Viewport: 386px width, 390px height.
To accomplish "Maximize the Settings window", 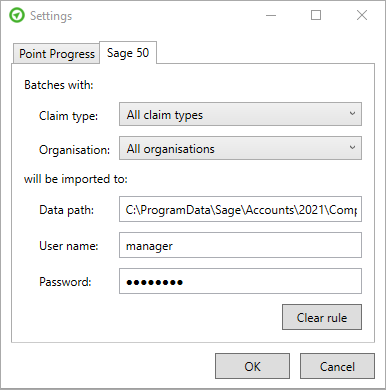I will (x=316, y=15).
